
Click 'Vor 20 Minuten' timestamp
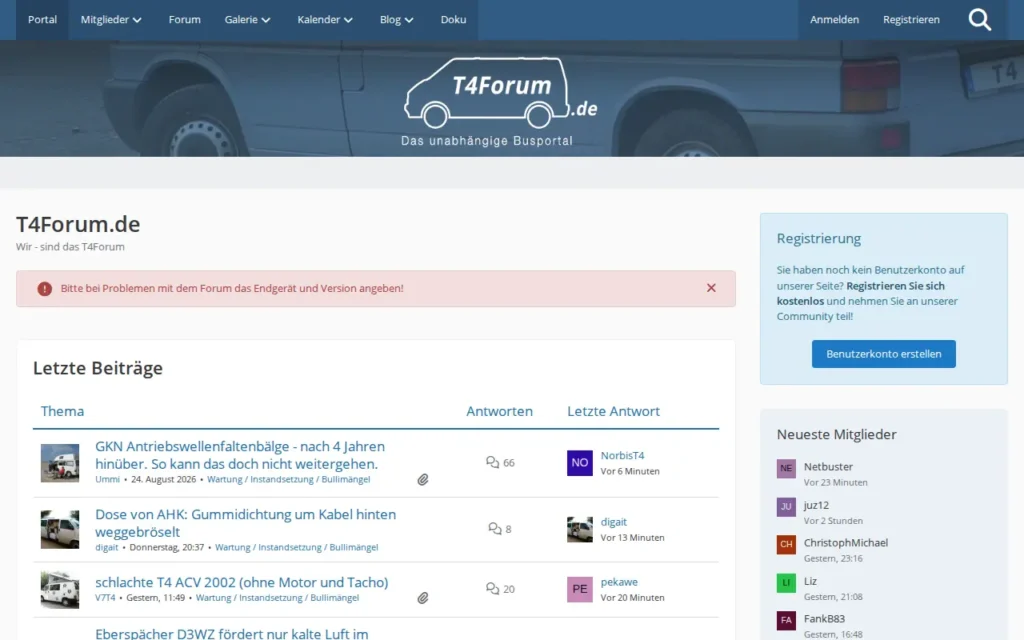tap(632, 598)
